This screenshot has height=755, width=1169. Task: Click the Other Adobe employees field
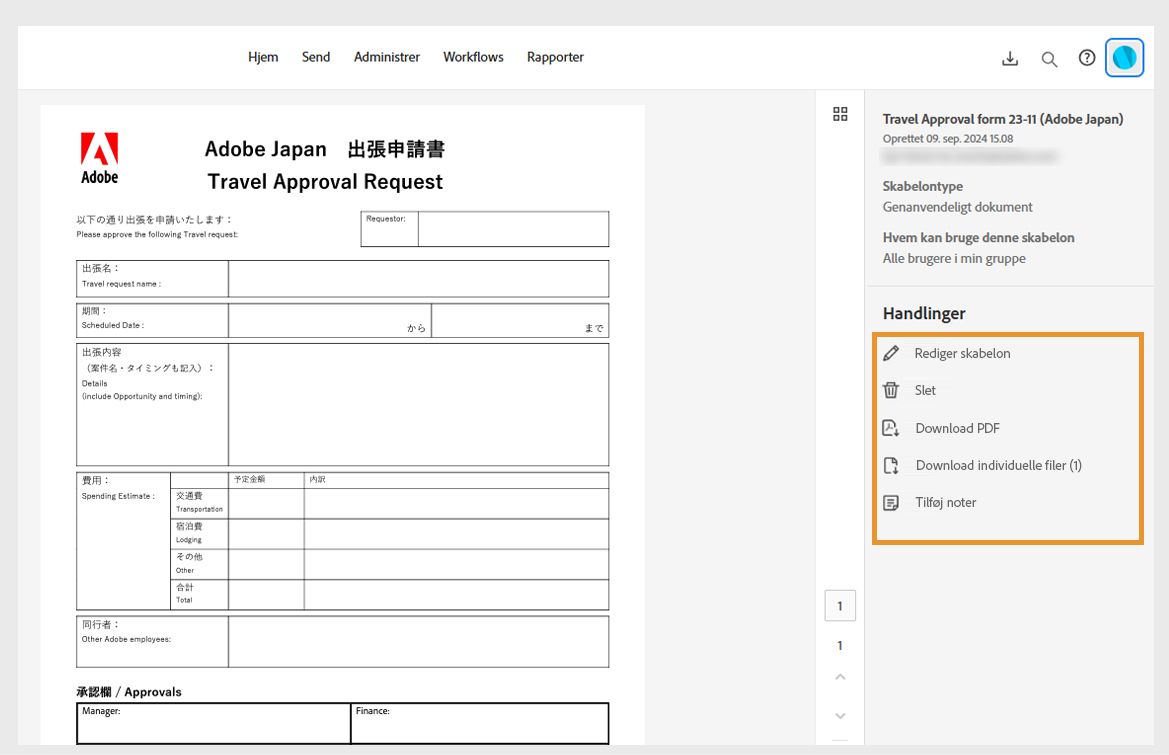[418, 642]
